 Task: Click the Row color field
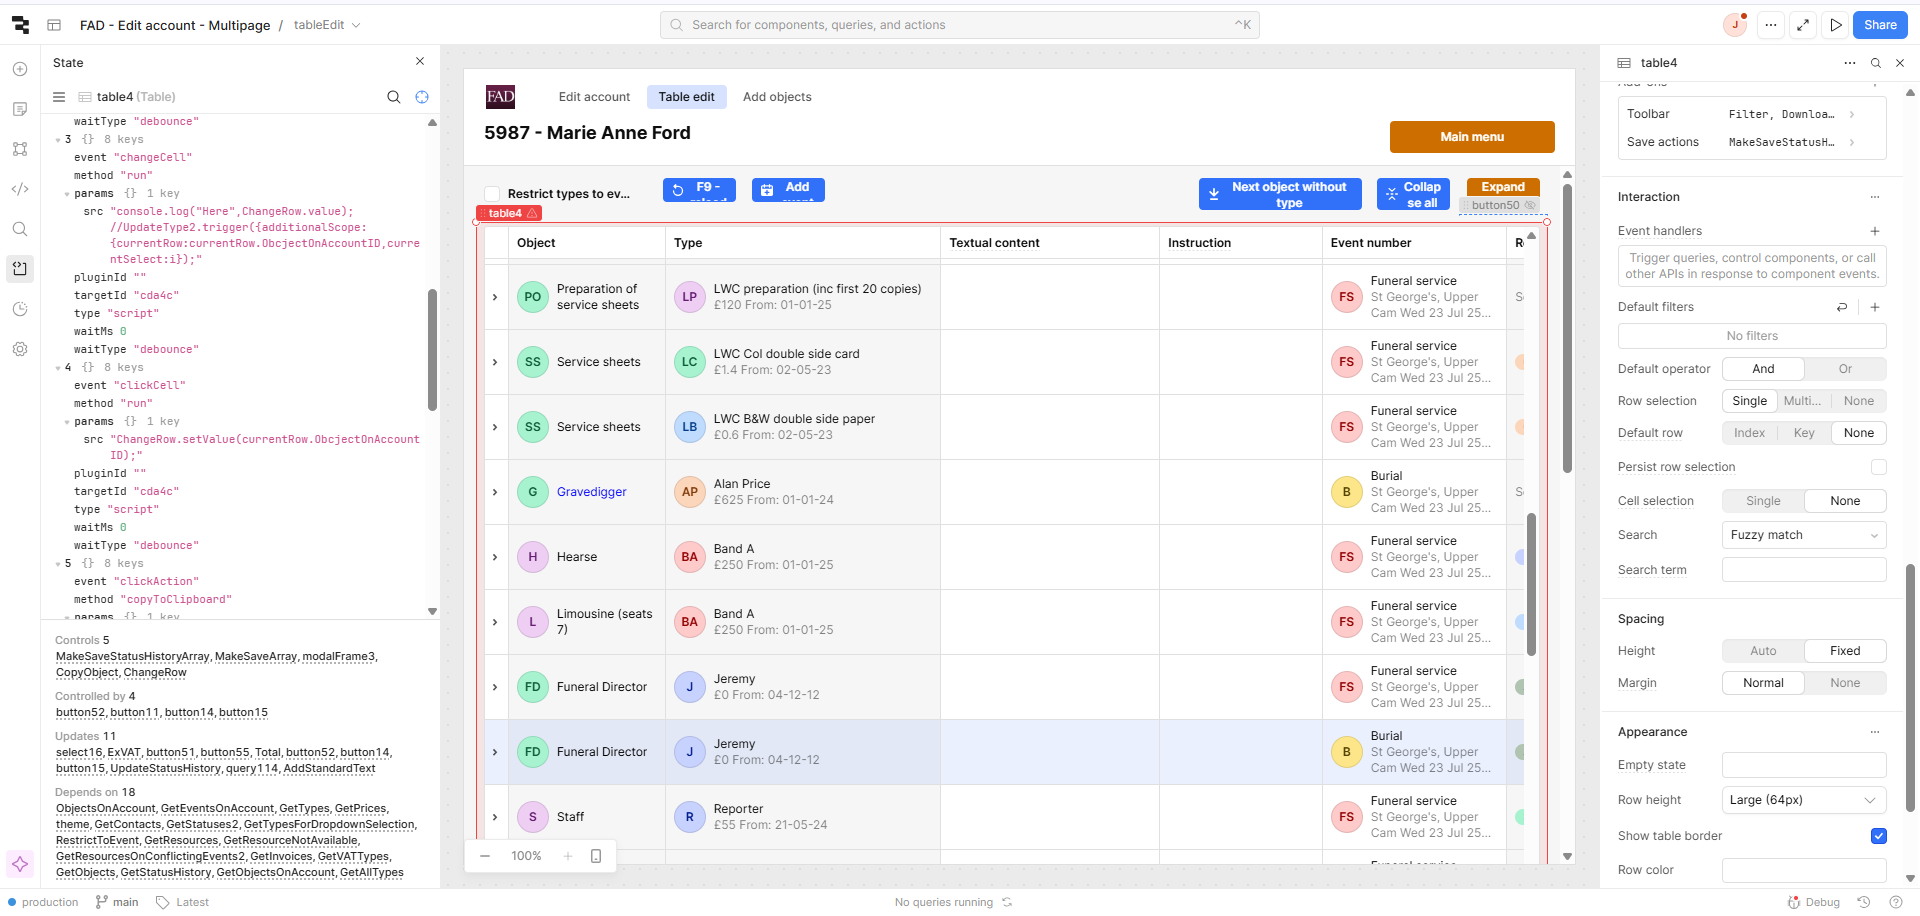pos(1803,870)
